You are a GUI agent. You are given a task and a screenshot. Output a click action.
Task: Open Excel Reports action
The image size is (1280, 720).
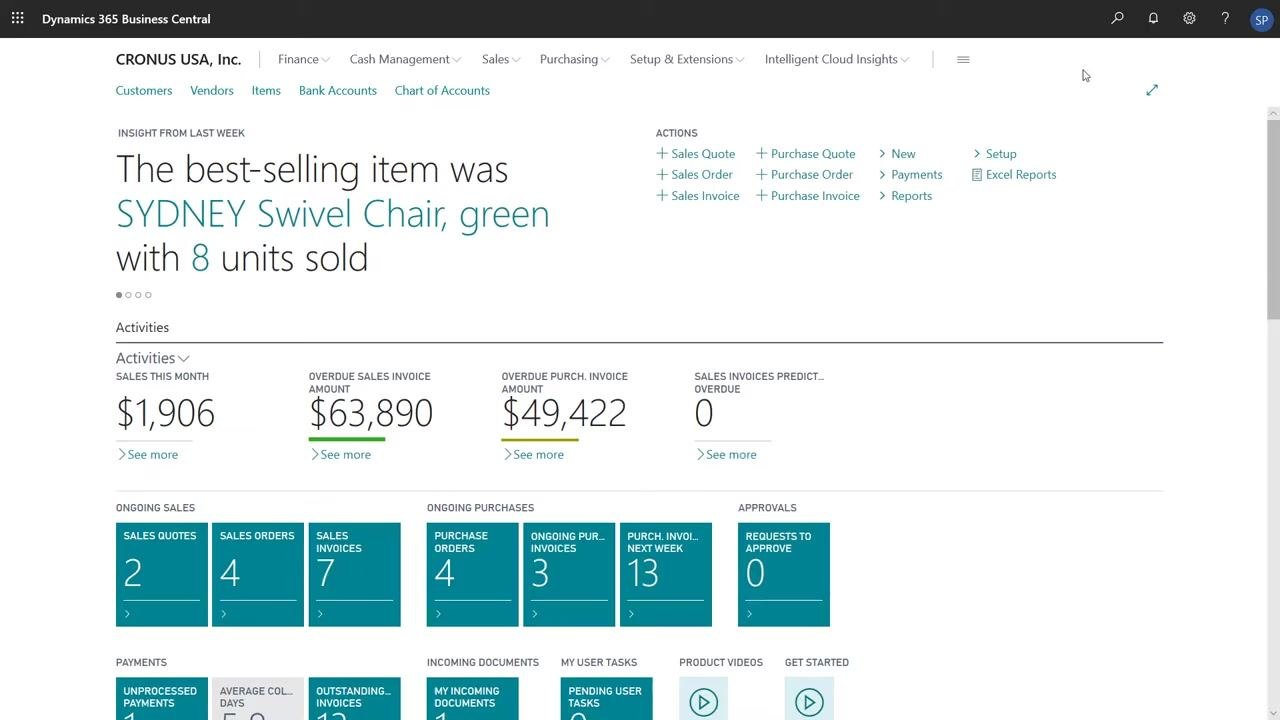pyautogui.click(x=1014, y=174)
